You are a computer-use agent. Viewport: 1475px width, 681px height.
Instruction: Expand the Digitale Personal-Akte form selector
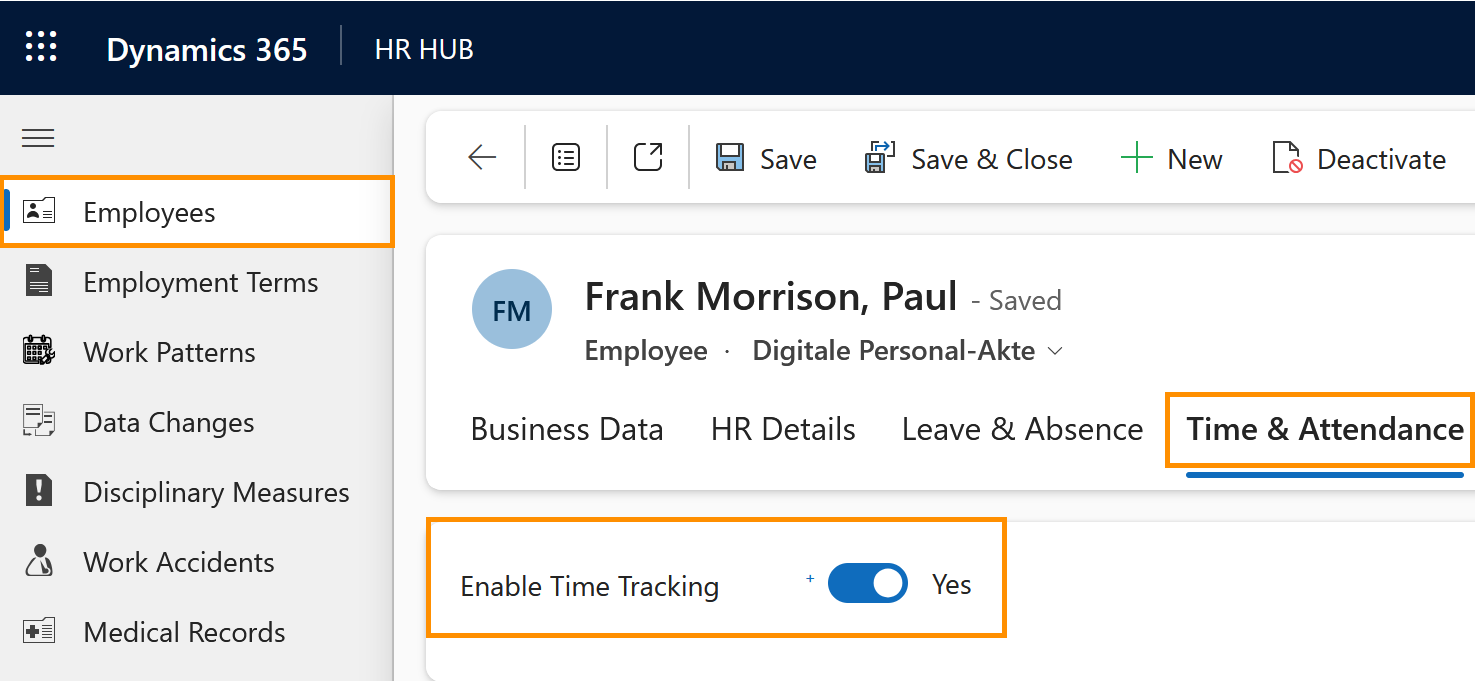tap(1055, 351)
